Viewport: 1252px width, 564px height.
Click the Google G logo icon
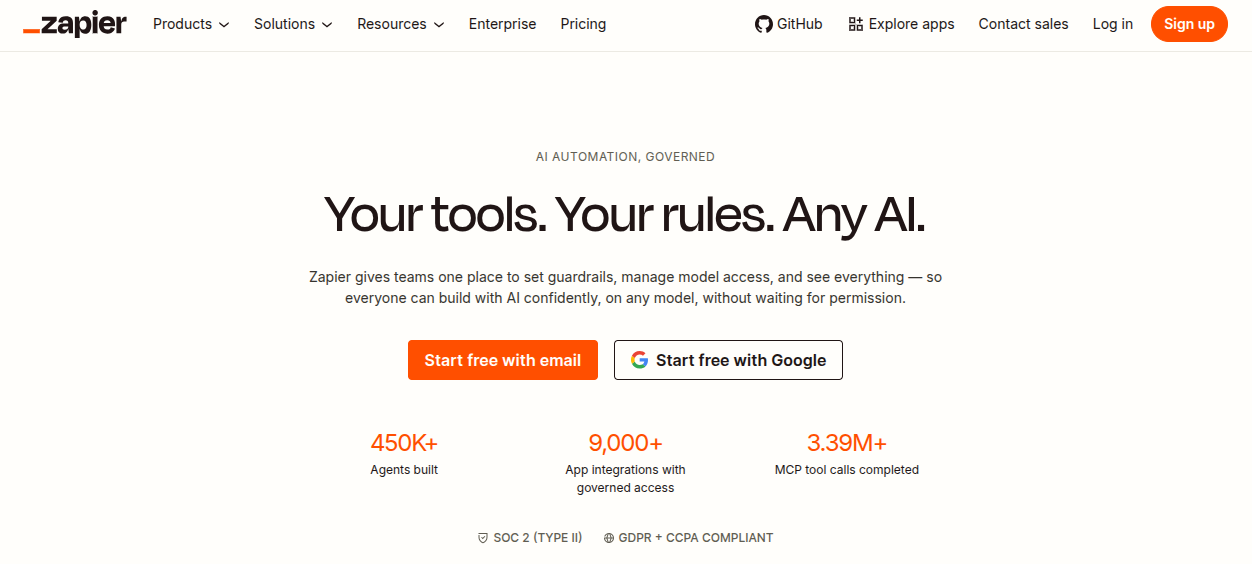point(639,360)
